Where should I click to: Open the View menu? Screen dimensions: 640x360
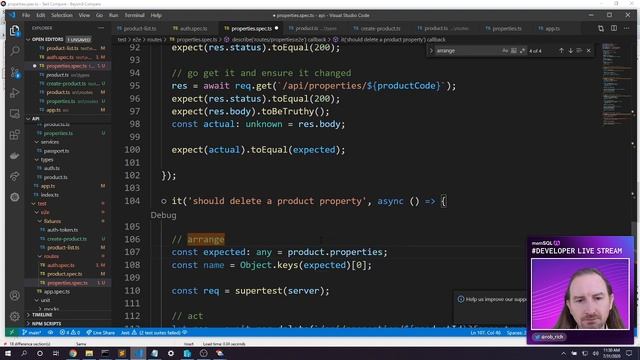click(84, 15)
